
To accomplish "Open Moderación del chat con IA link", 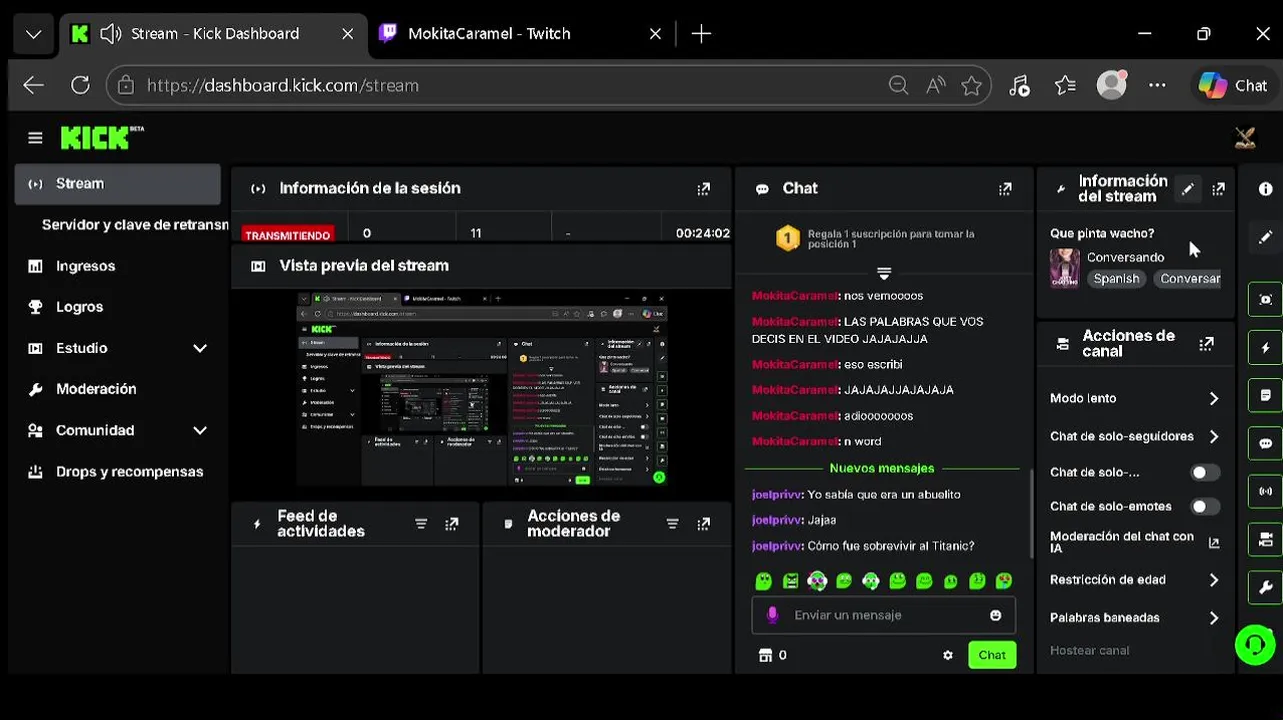I will tap(1134, 542).
